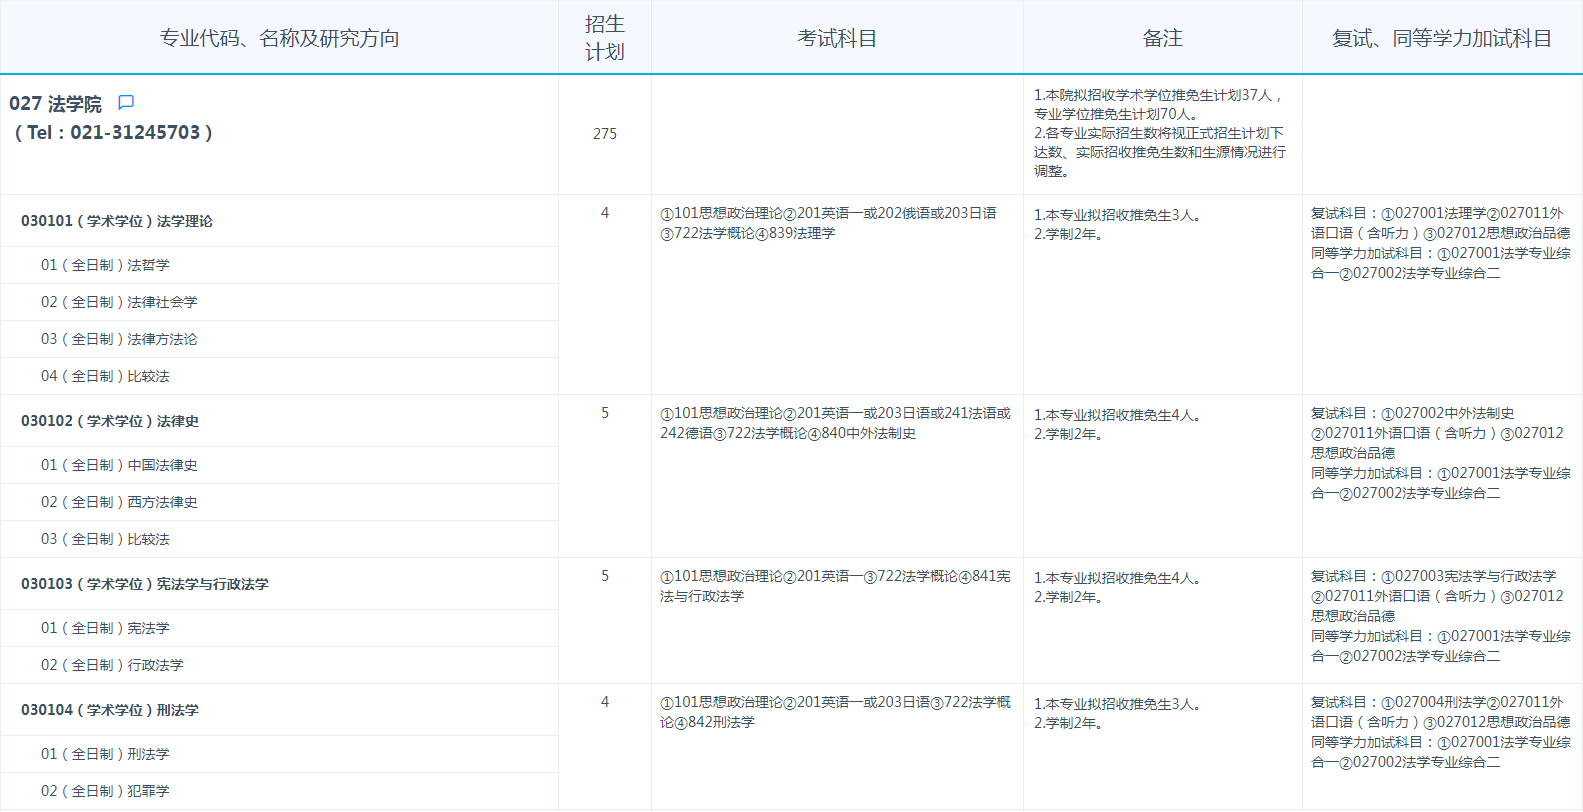Click the 考试科目 column header
1583x812 pixels.
coord(837,38)
